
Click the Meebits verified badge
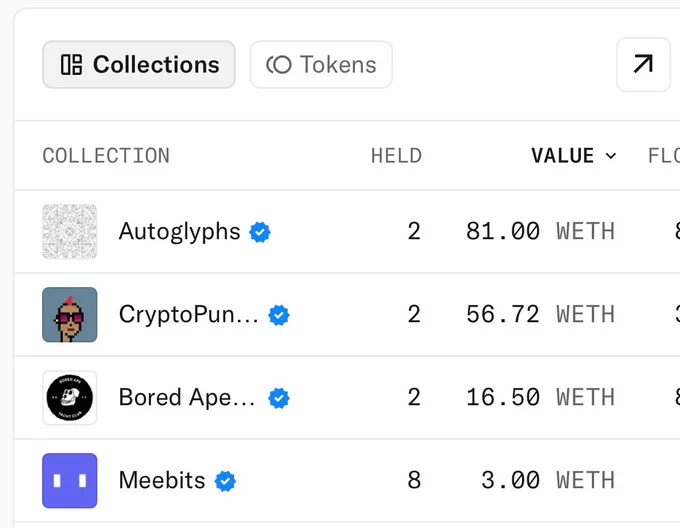tap(225, 481)
